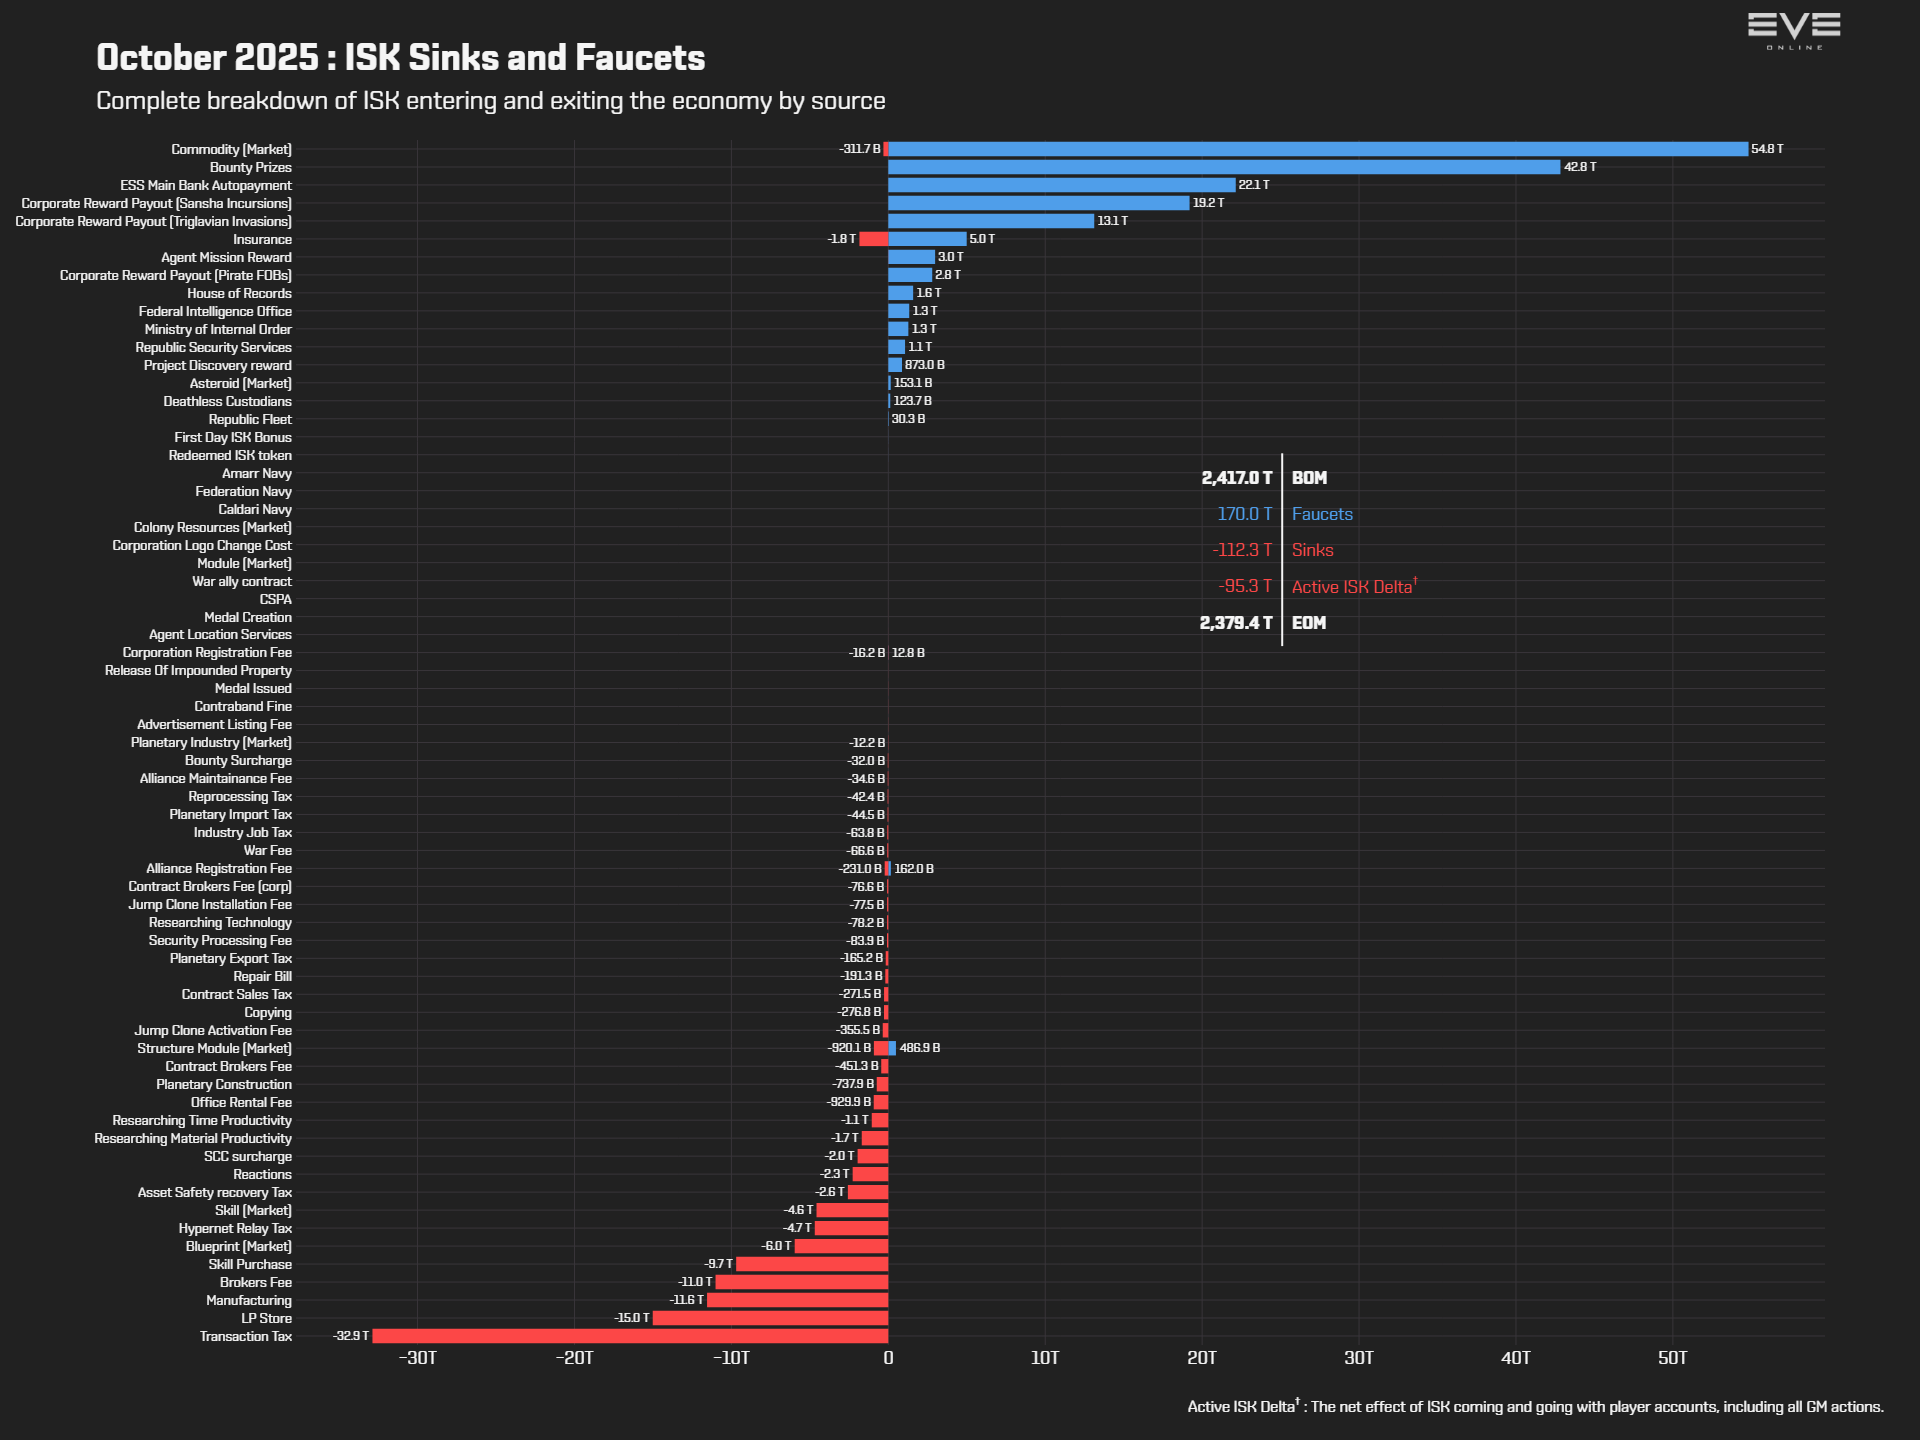Click the EVE Online logo

click(1794, 31)
